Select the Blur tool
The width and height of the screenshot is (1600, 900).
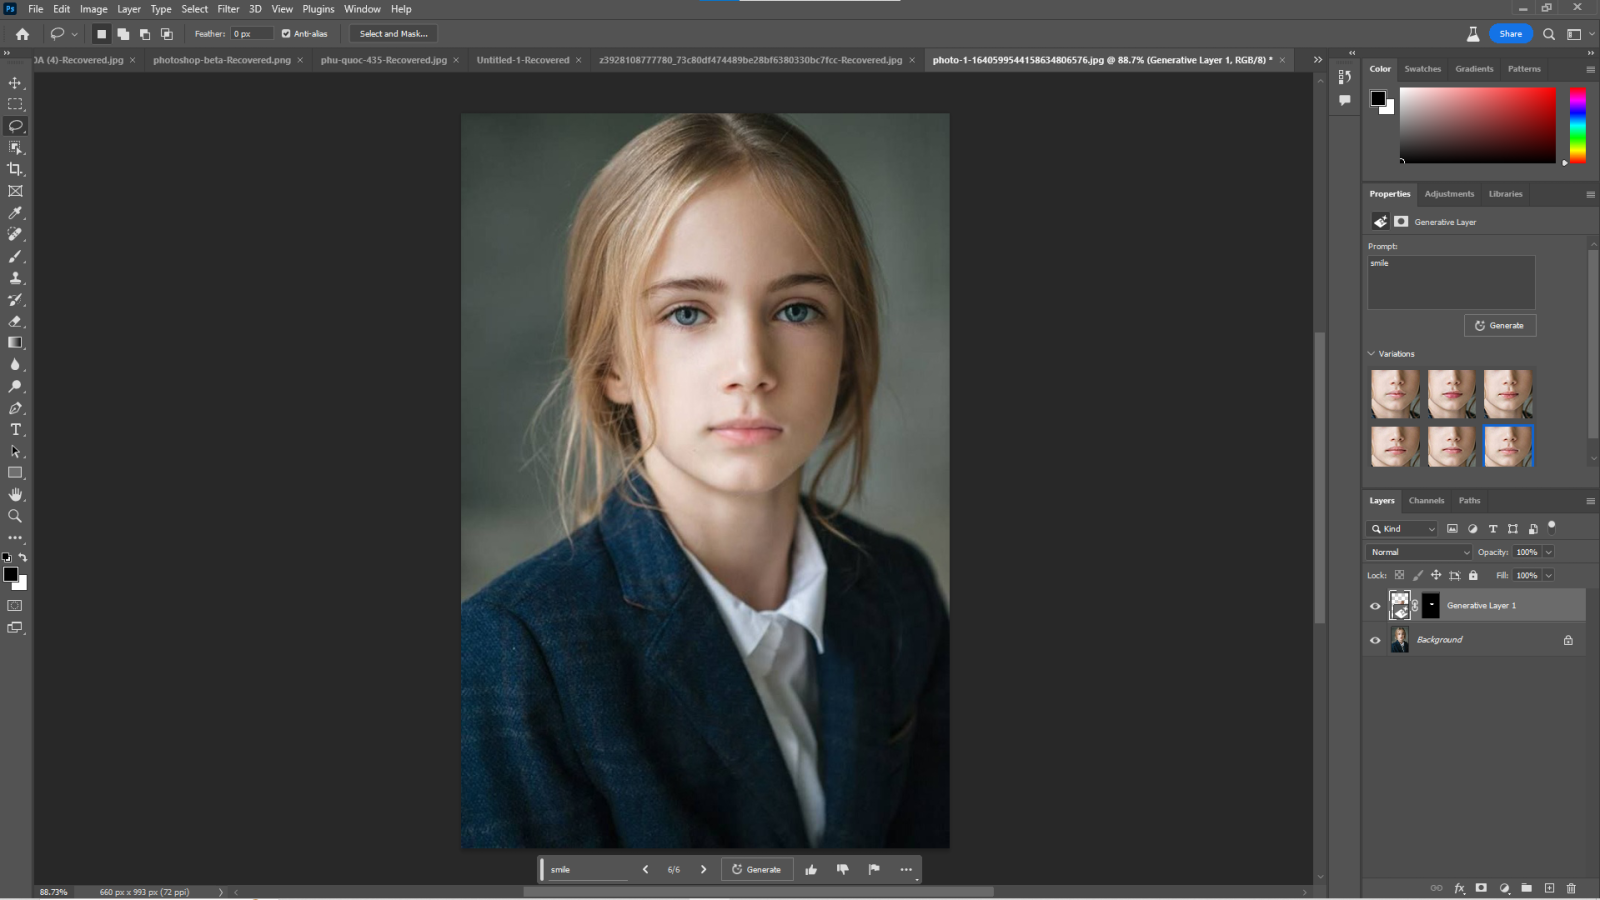(x=15, y=364)
